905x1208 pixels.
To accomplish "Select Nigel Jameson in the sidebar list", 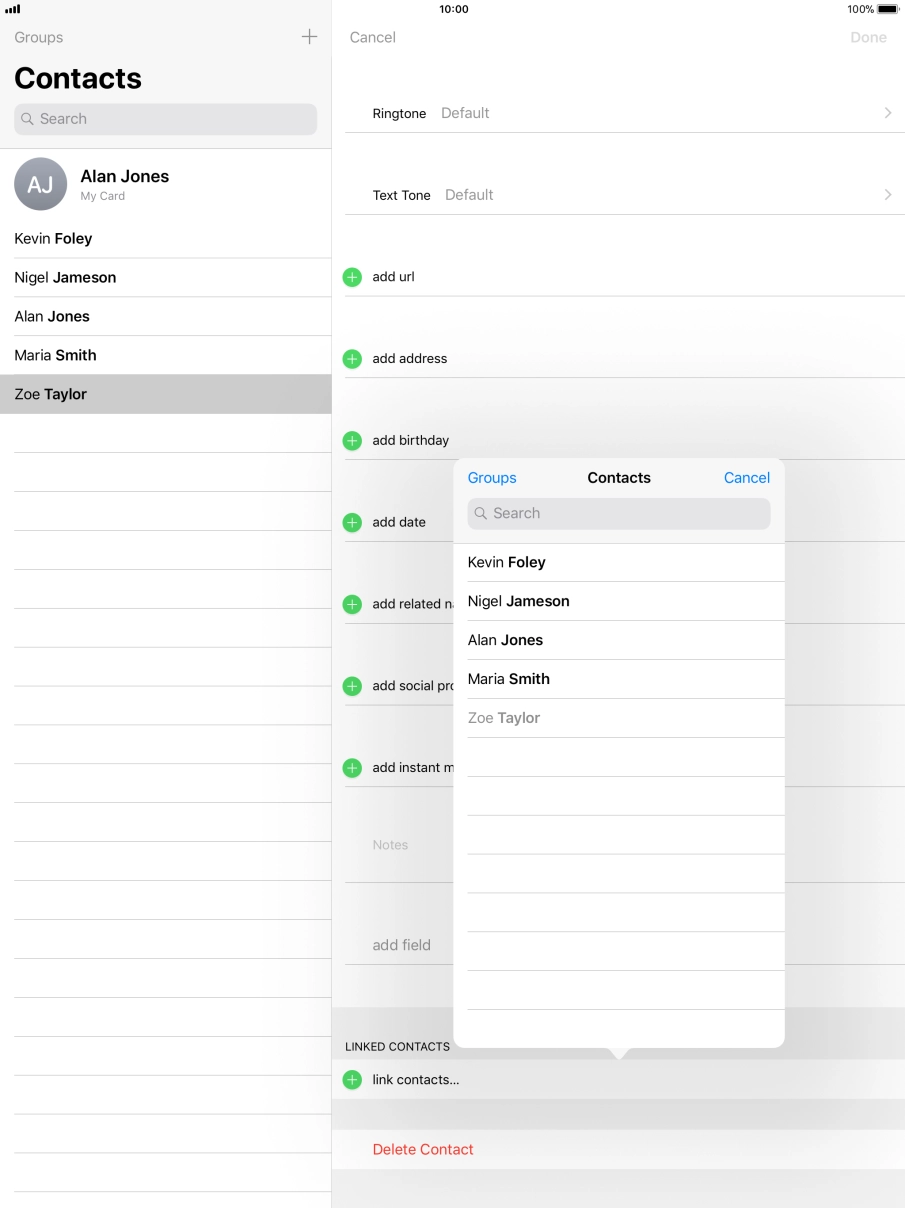I will coord(66,277).
